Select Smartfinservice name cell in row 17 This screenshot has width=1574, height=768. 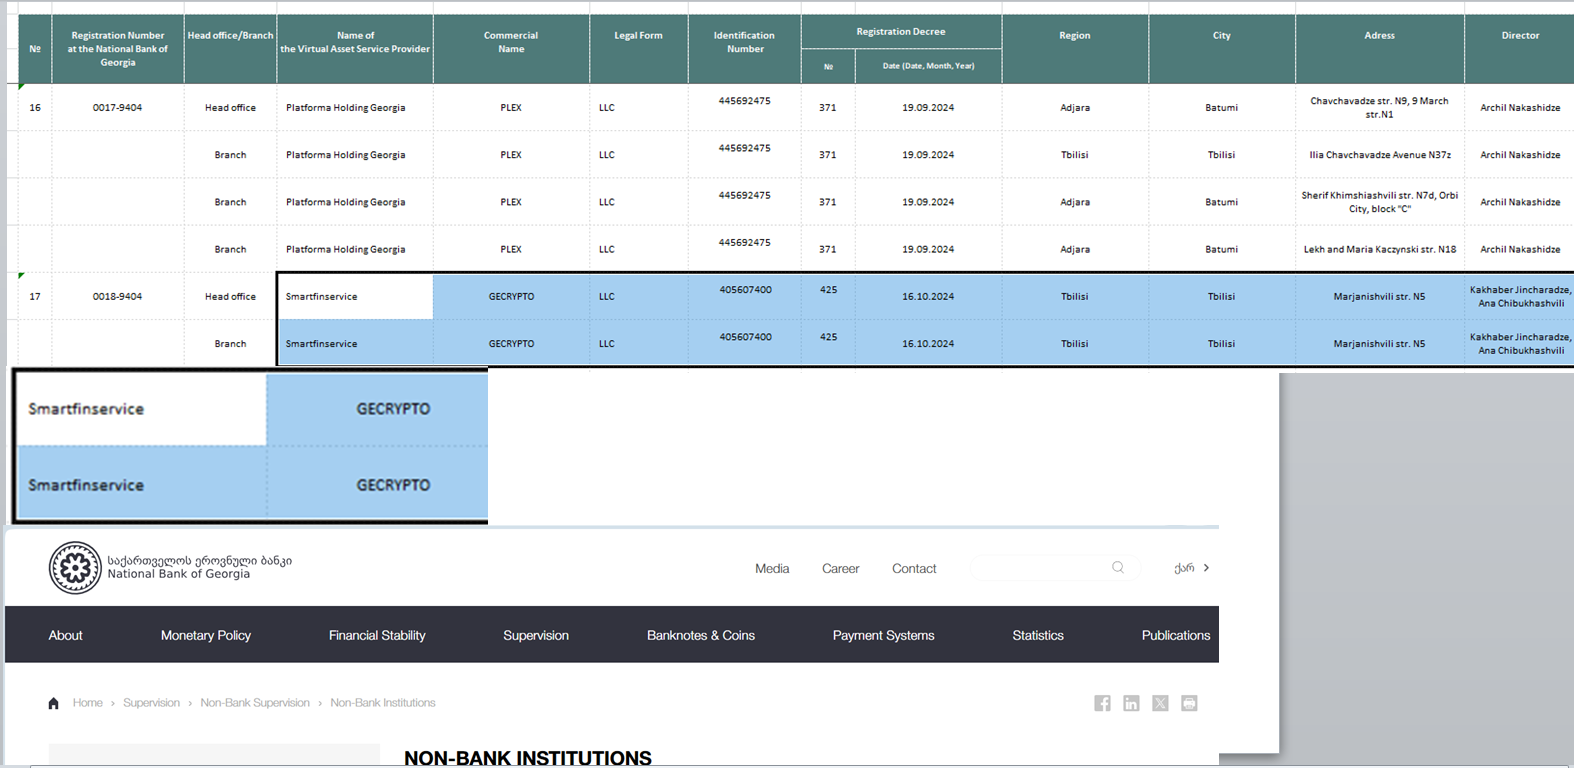tap(355, 297)
